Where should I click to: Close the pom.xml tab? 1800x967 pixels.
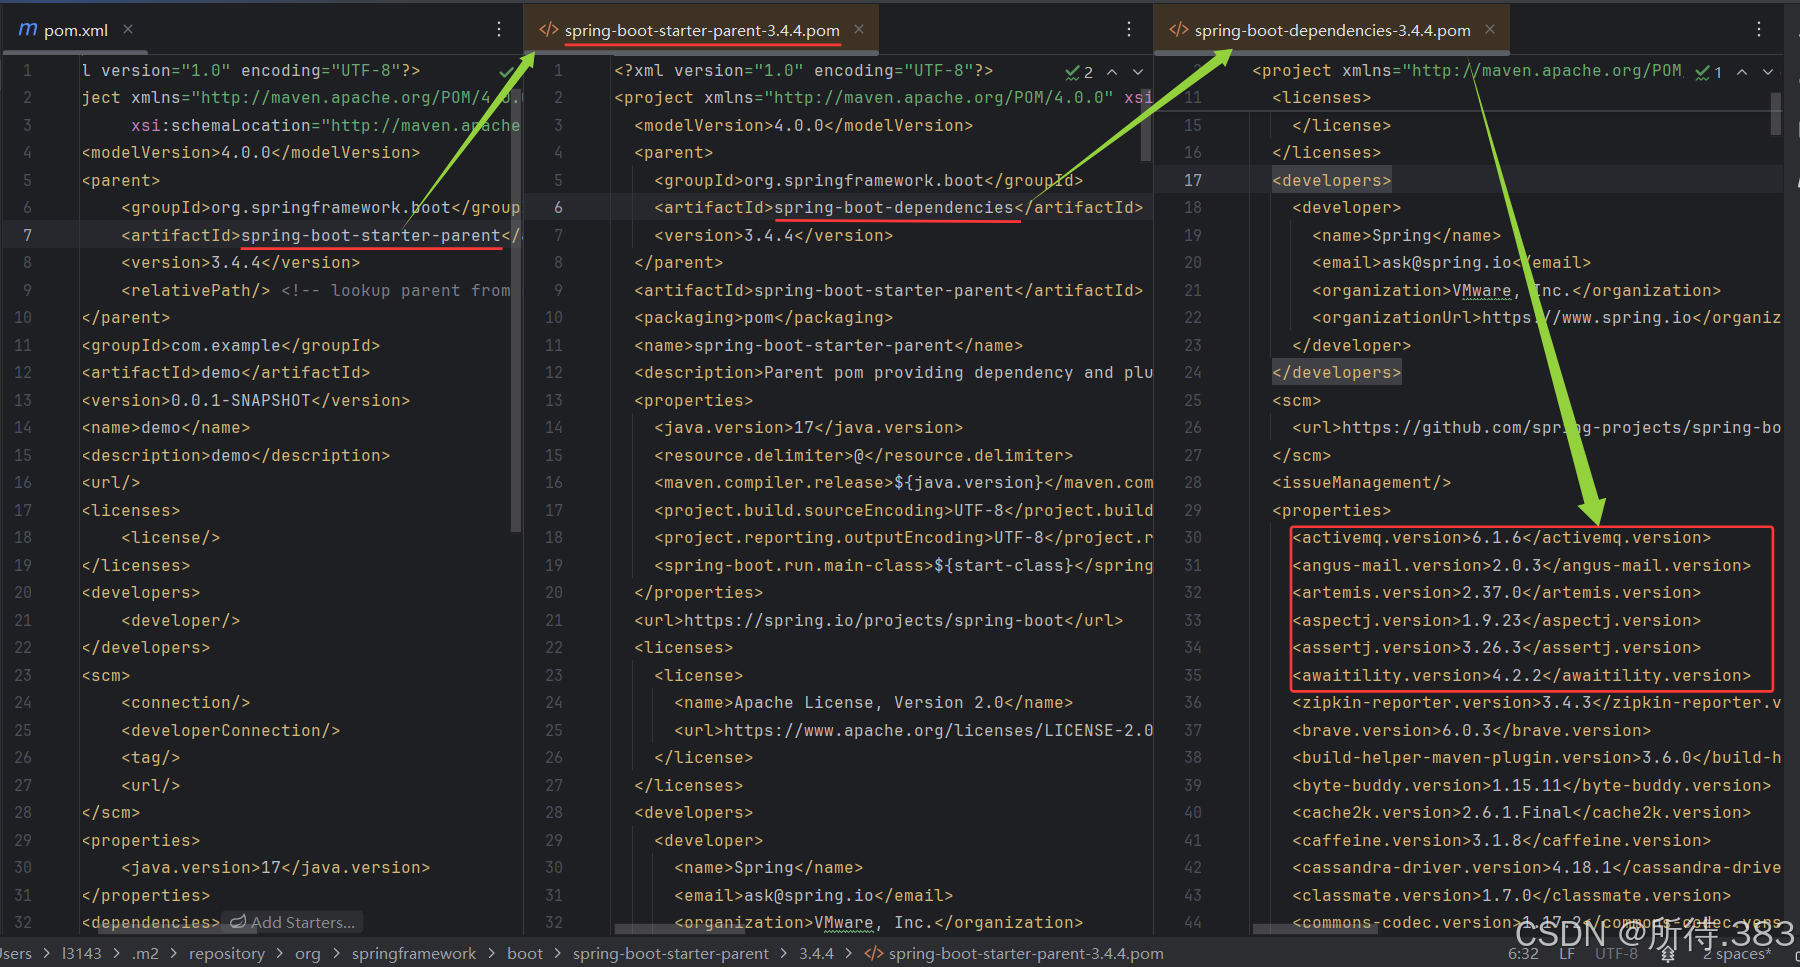[128, 30]
